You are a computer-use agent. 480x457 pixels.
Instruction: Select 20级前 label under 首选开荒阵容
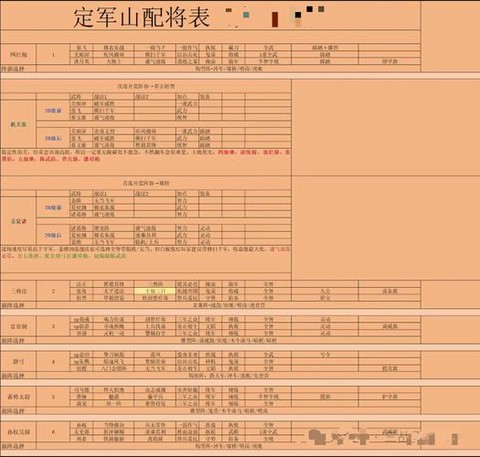53,208
